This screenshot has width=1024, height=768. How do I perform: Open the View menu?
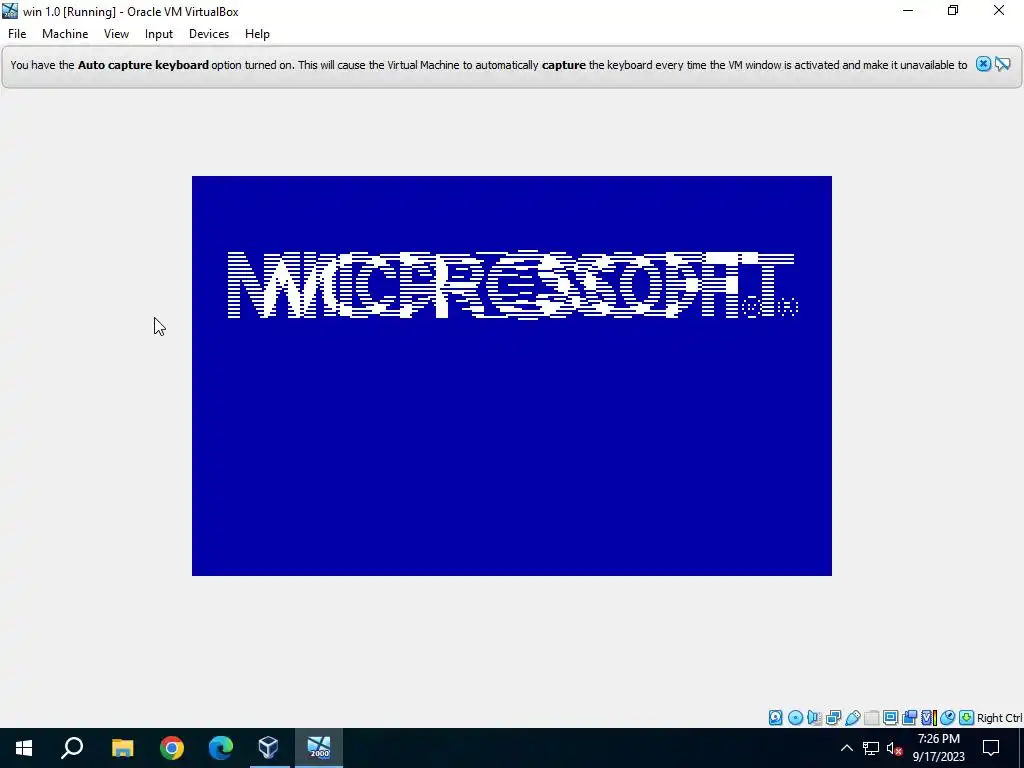[116, 34]
